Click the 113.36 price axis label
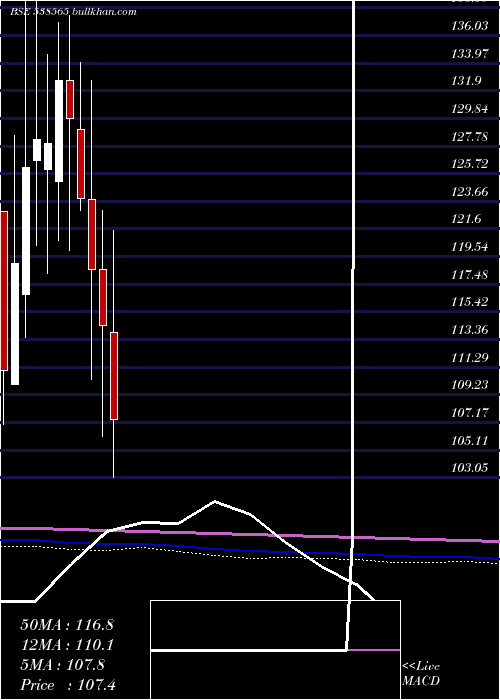Image resolution: width=500 pixels, height=700 pixels. point(470,330)
